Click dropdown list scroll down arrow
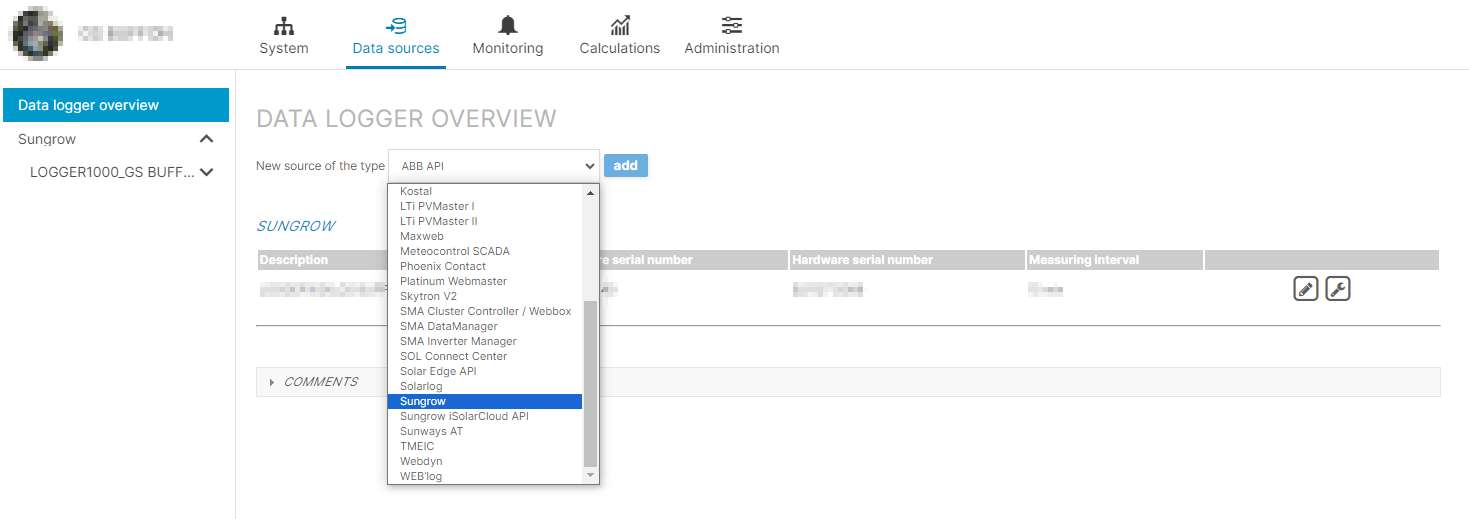 pos(590,475)
